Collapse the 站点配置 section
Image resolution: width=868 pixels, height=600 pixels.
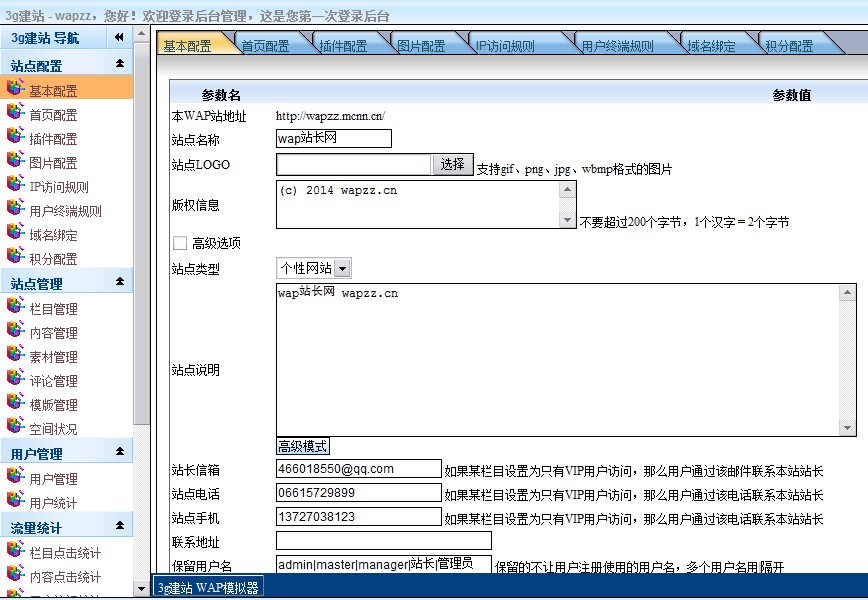[120, 64]
